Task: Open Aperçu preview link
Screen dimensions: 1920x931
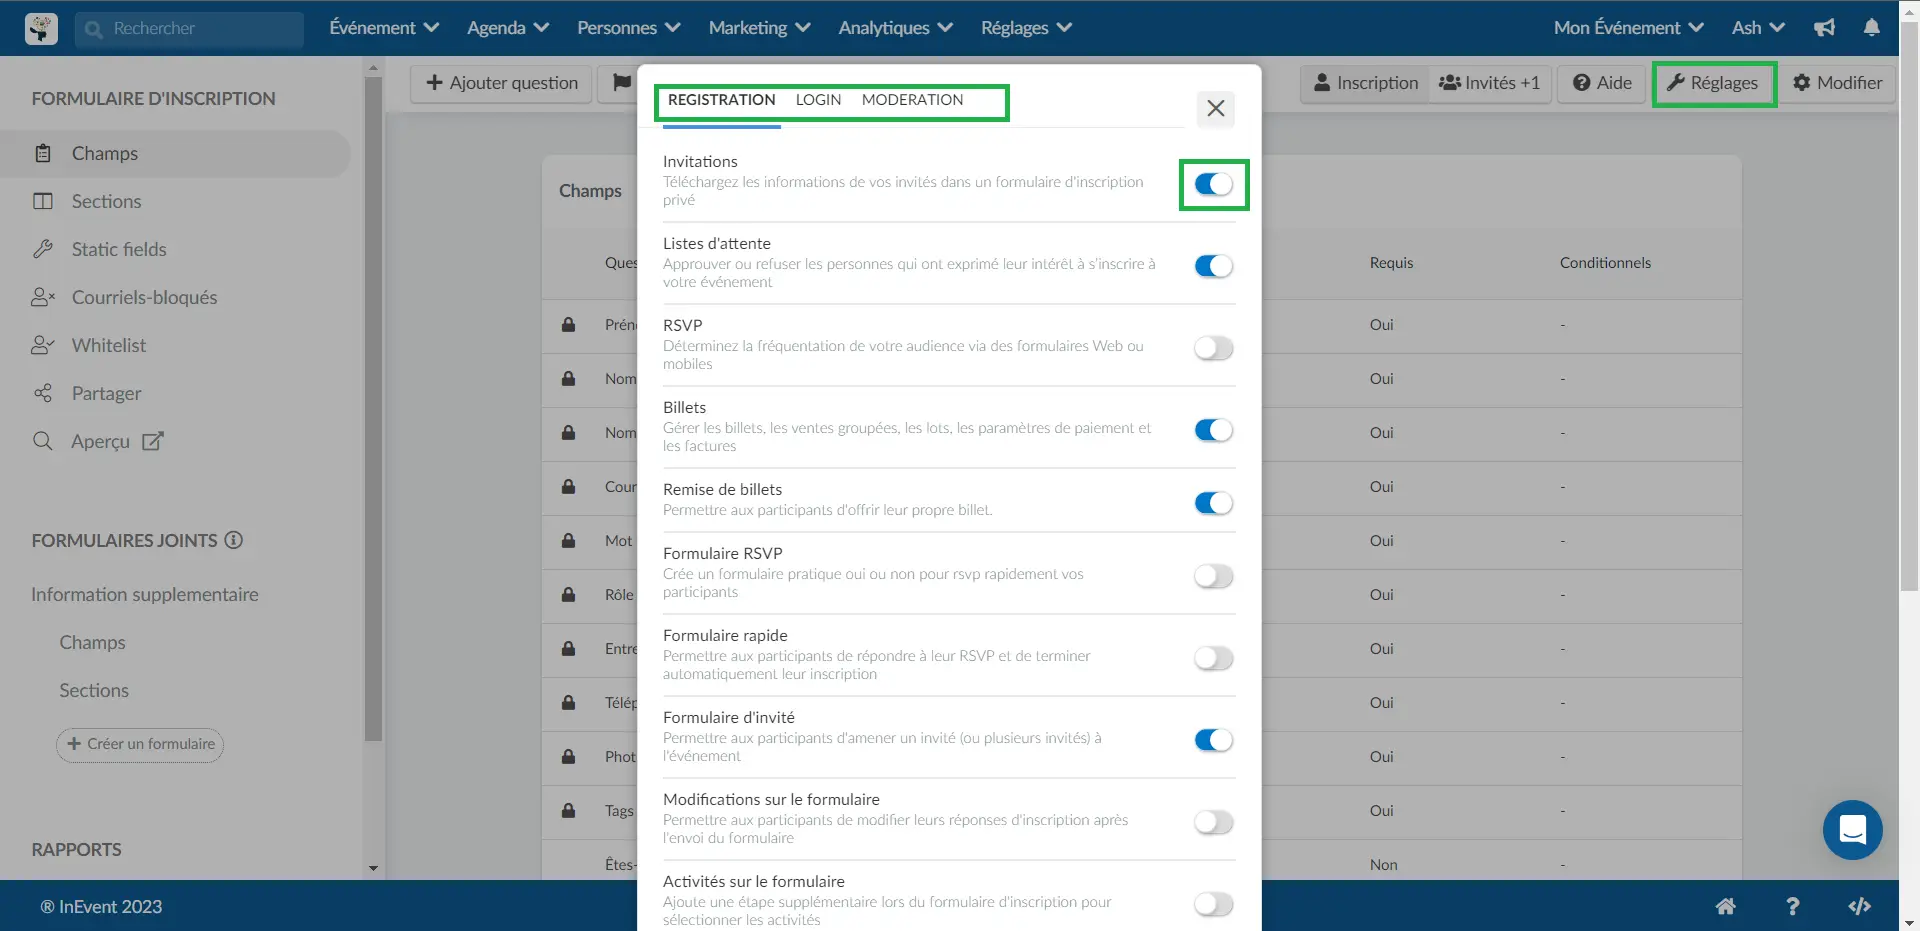Action: tap(100, 441)
